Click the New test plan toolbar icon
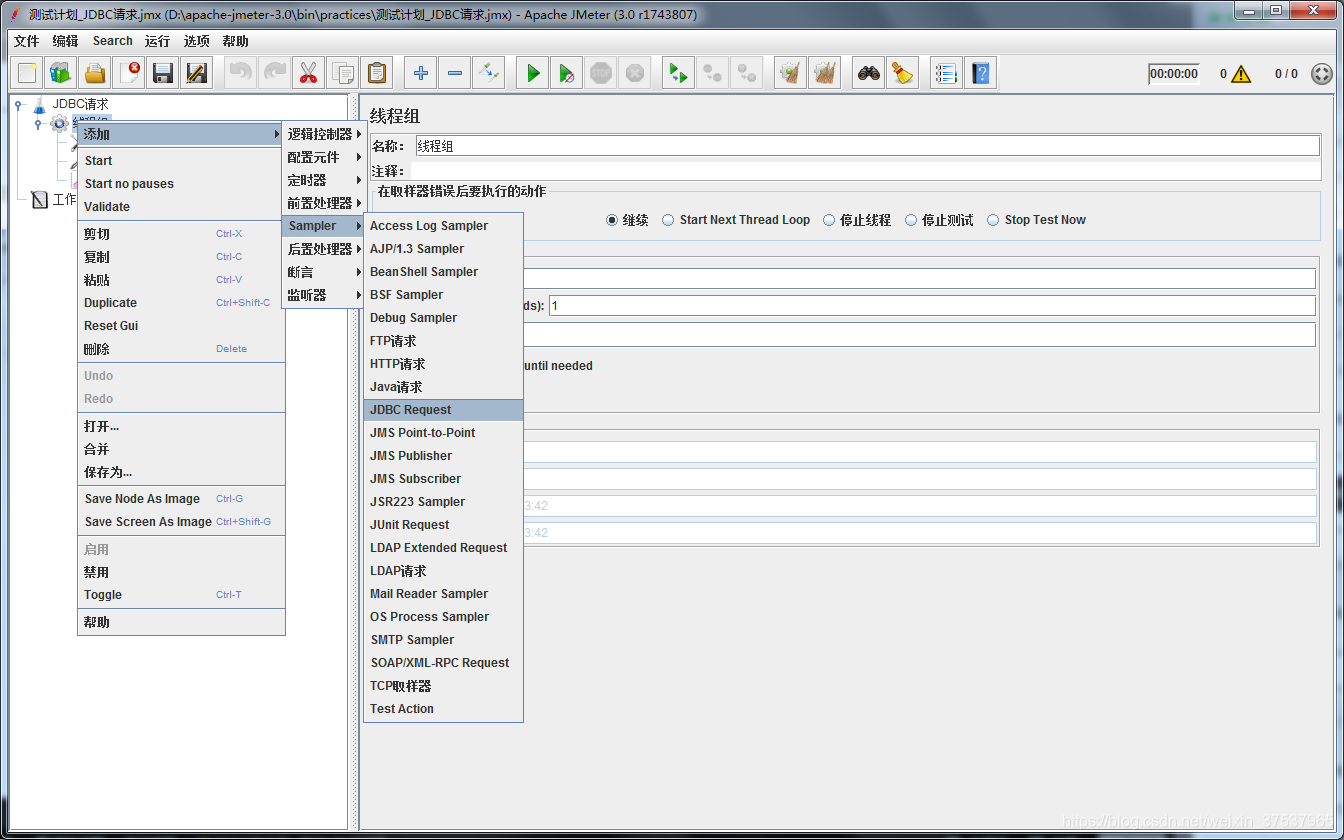 pos(28,73)
